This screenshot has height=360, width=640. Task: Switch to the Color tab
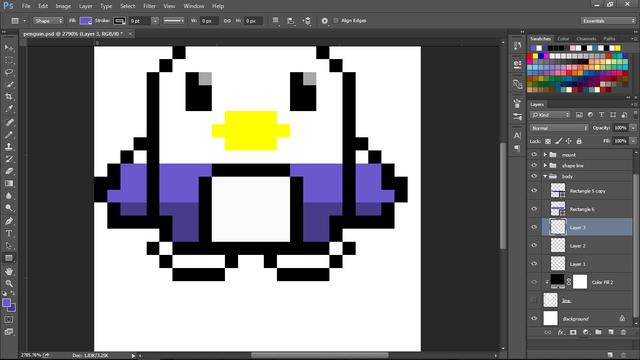click(563, 39)
